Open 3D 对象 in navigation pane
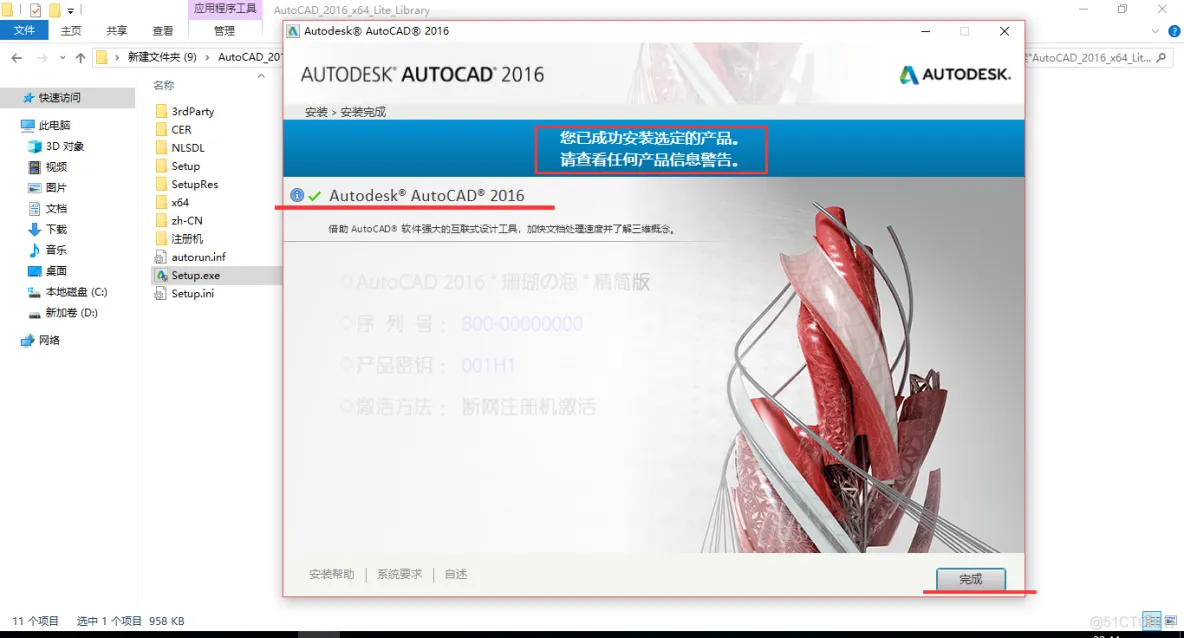The height and width of the screenshot is (638, 1184). click(64, 146)
